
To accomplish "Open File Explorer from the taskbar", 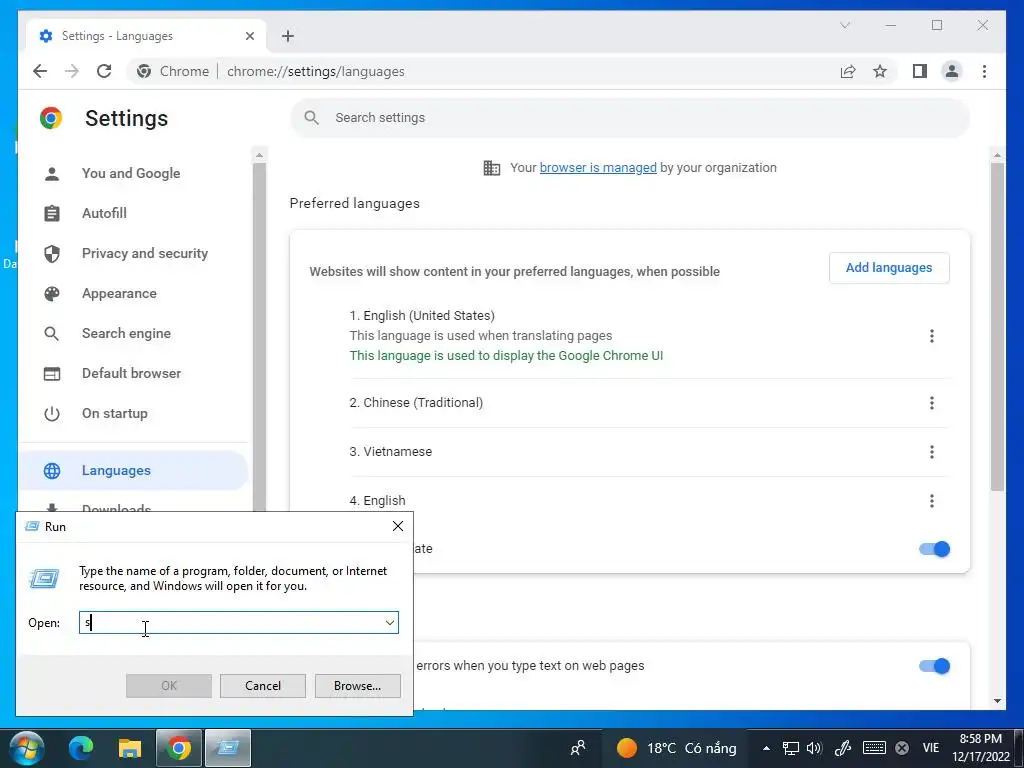I will 129,748.
